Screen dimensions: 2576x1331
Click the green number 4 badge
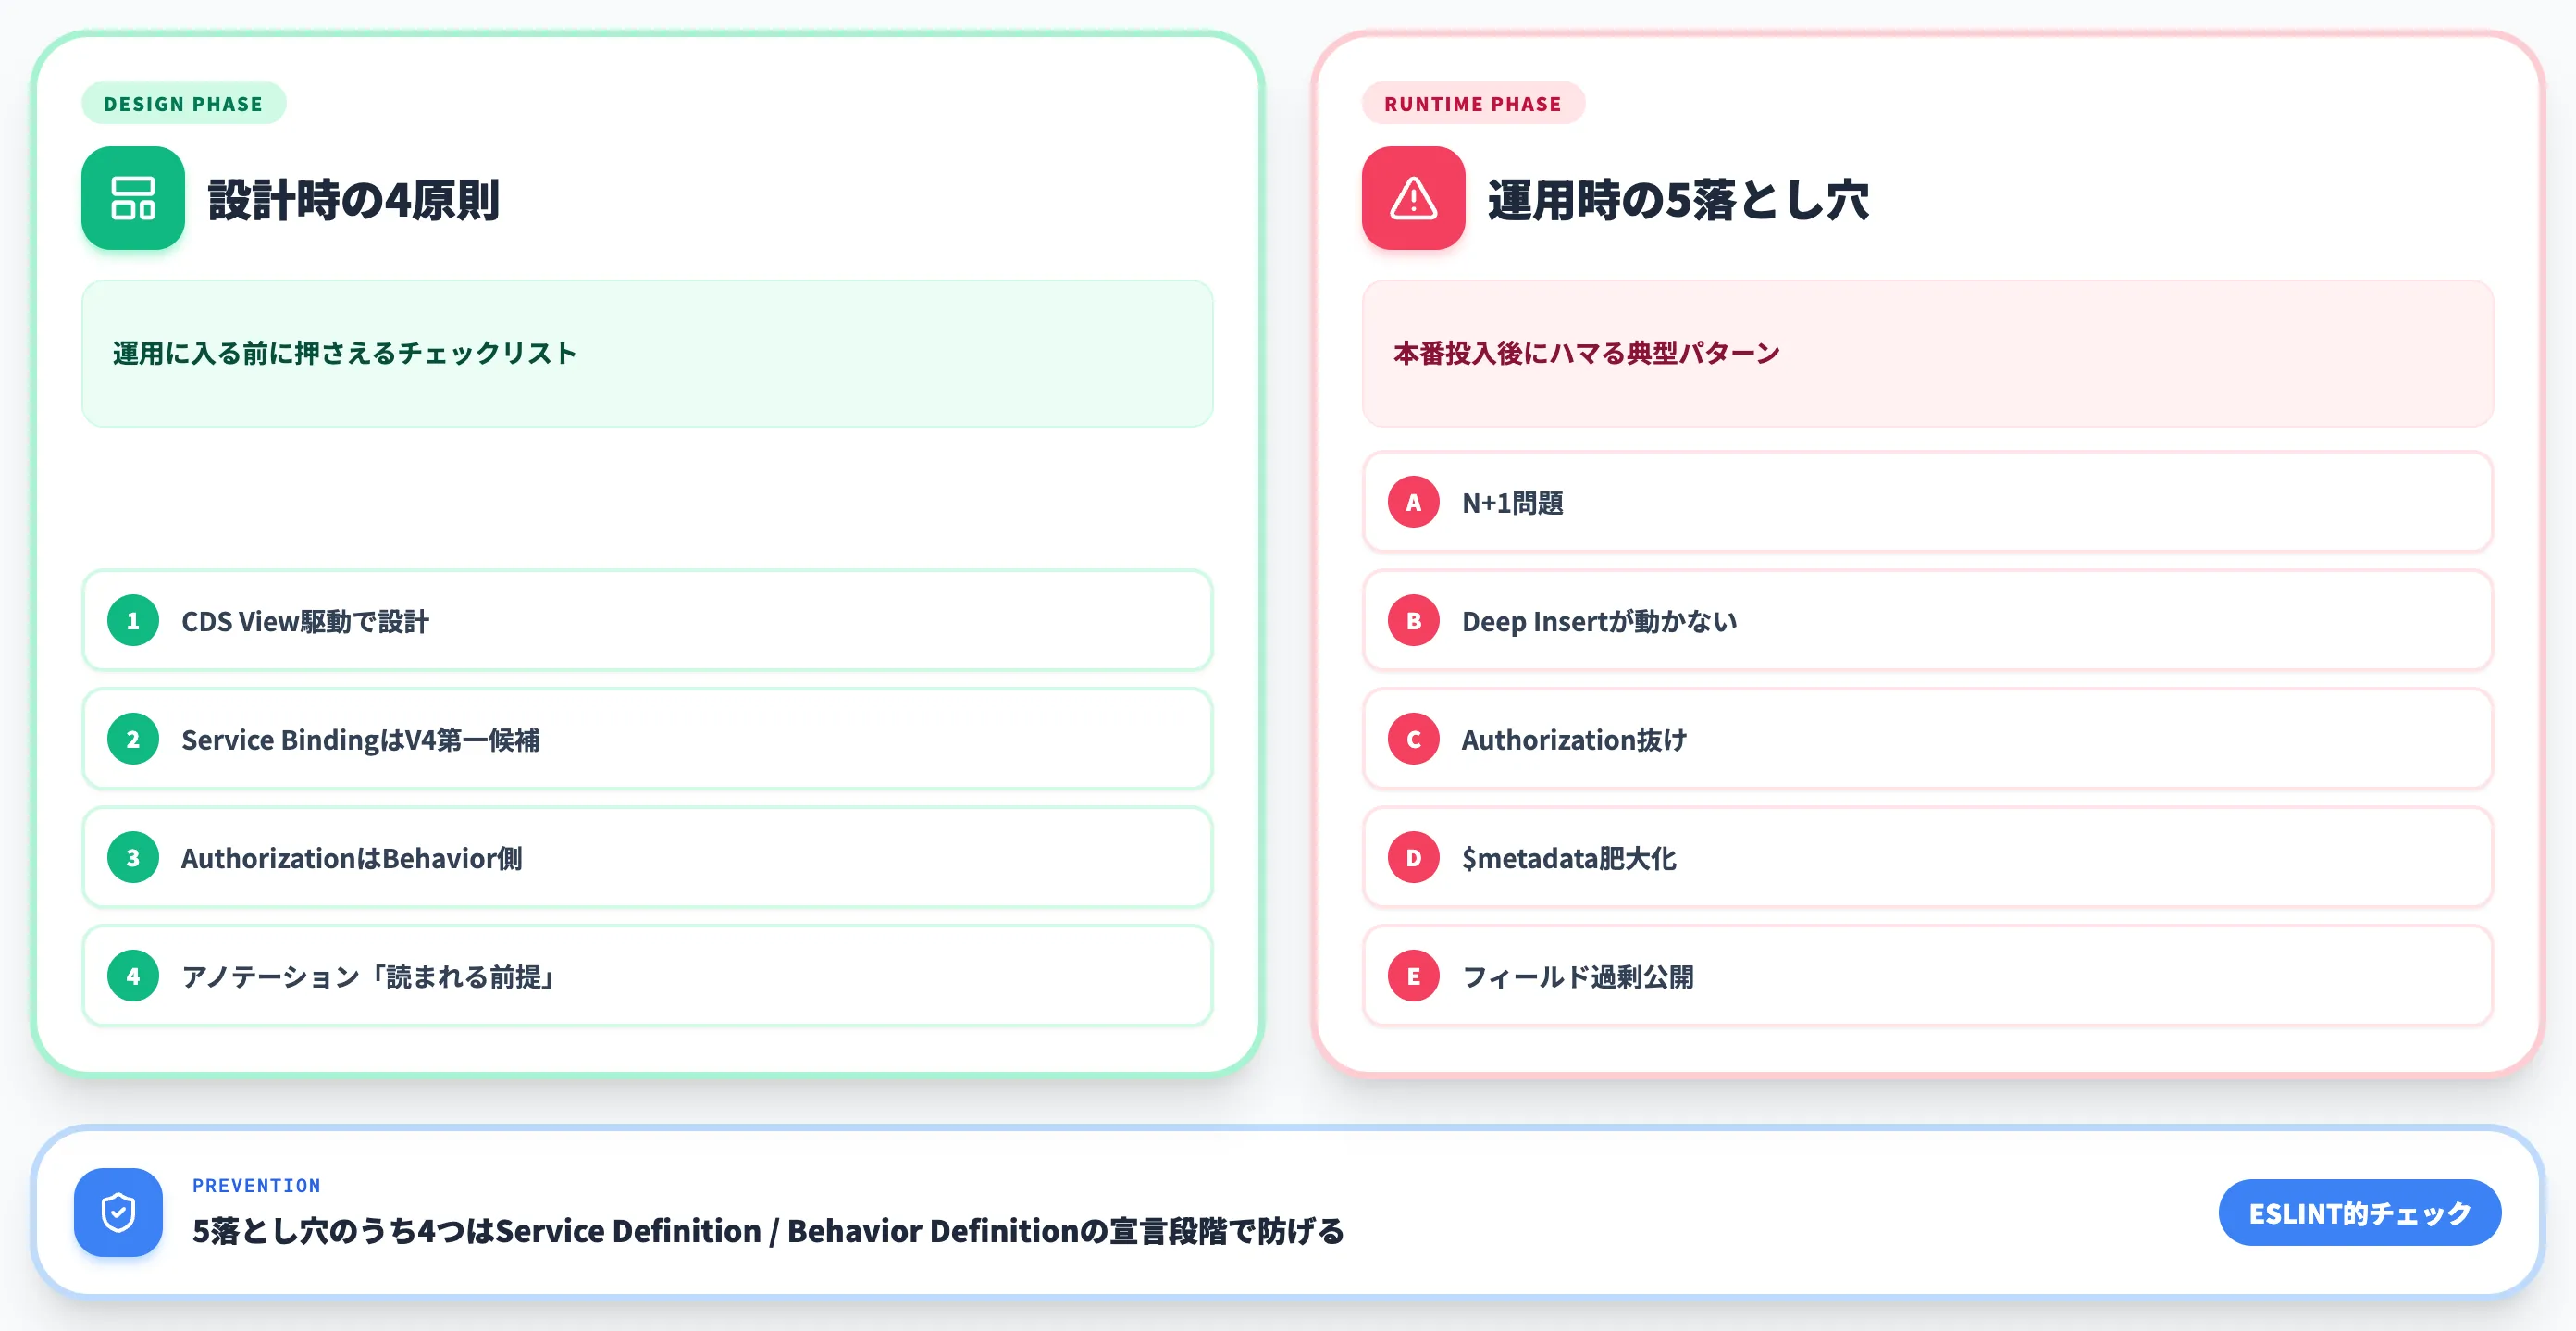coord(133,976)
